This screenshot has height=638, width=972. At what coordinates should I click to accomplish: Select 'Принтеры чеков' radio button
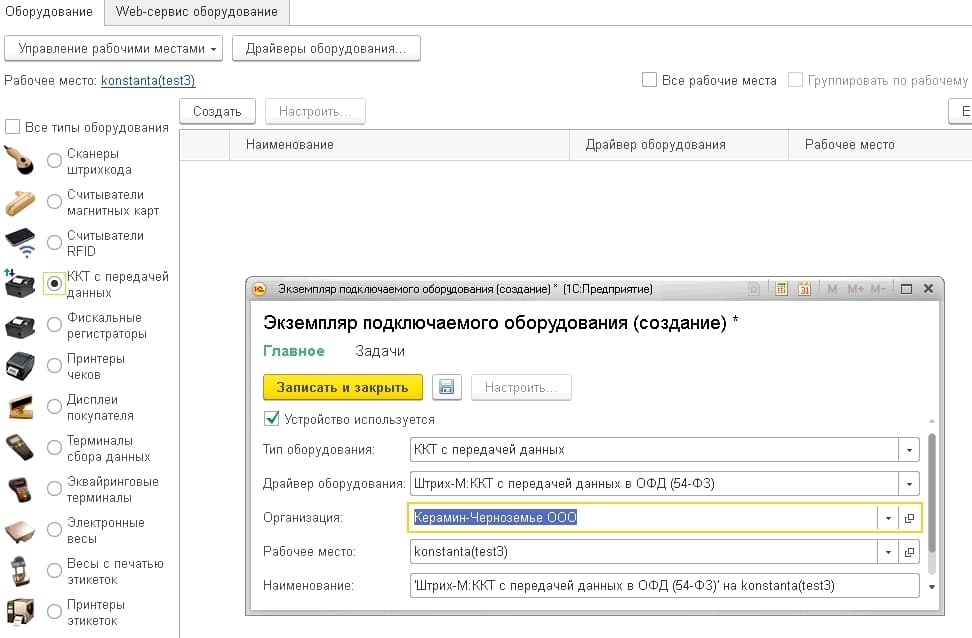pyautogui.click(x=55, y=366)
